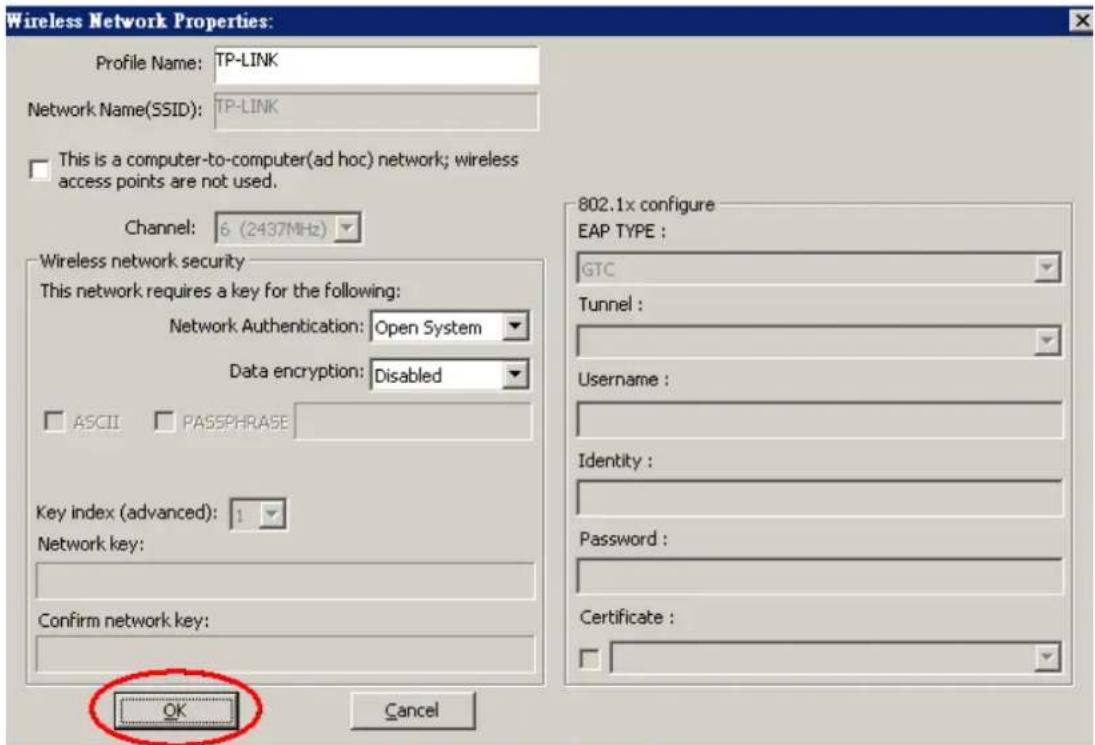
Task: Click the 'EAP TYPE :' label
Action: click(622, 231)
